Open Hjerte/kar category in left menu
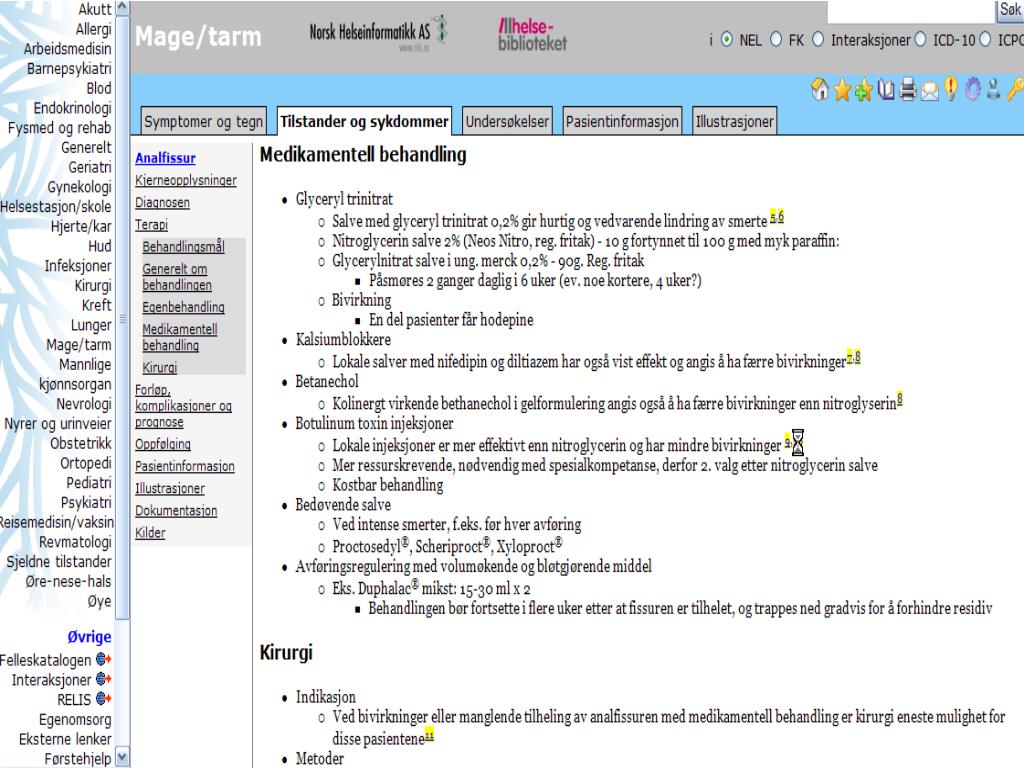 coord(81,226)
